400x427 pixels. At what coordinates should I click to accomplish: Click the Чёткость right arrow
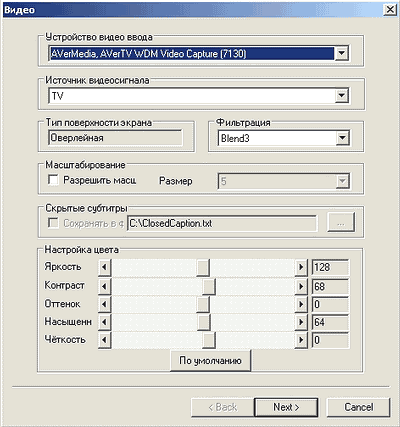tap(301, 340)
